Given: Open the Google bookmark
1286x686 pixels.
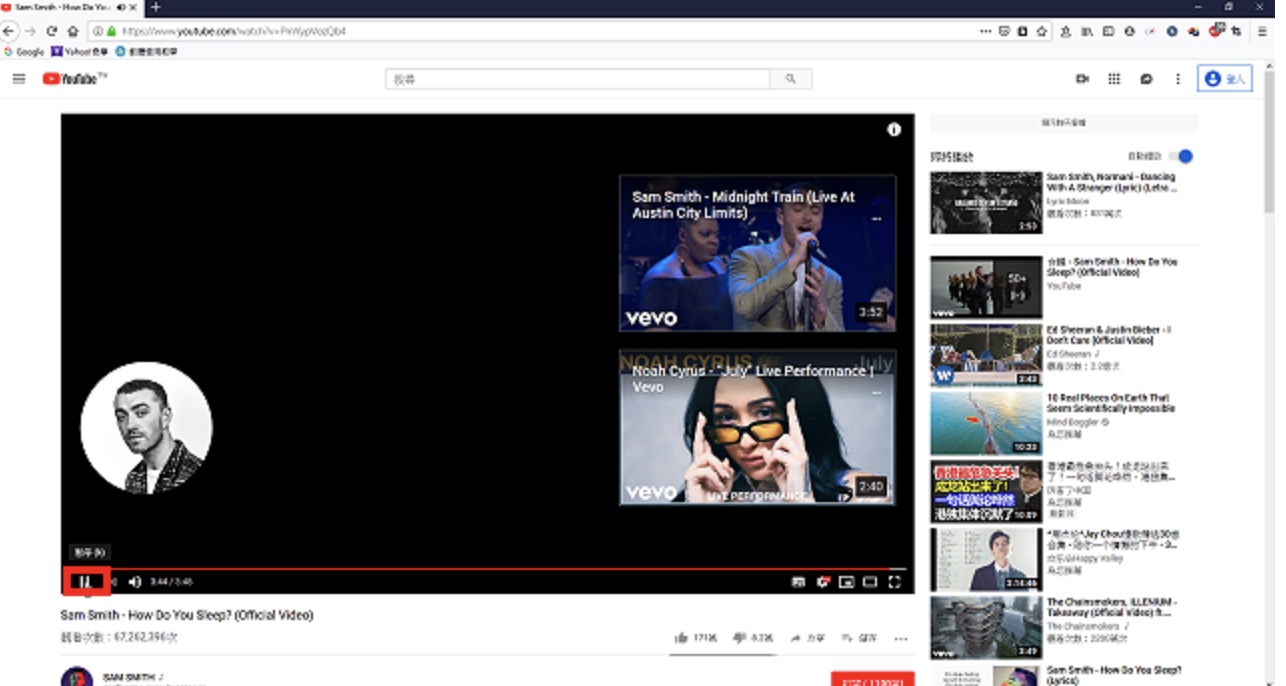Looking at the screenshot, I should (25, 51).
